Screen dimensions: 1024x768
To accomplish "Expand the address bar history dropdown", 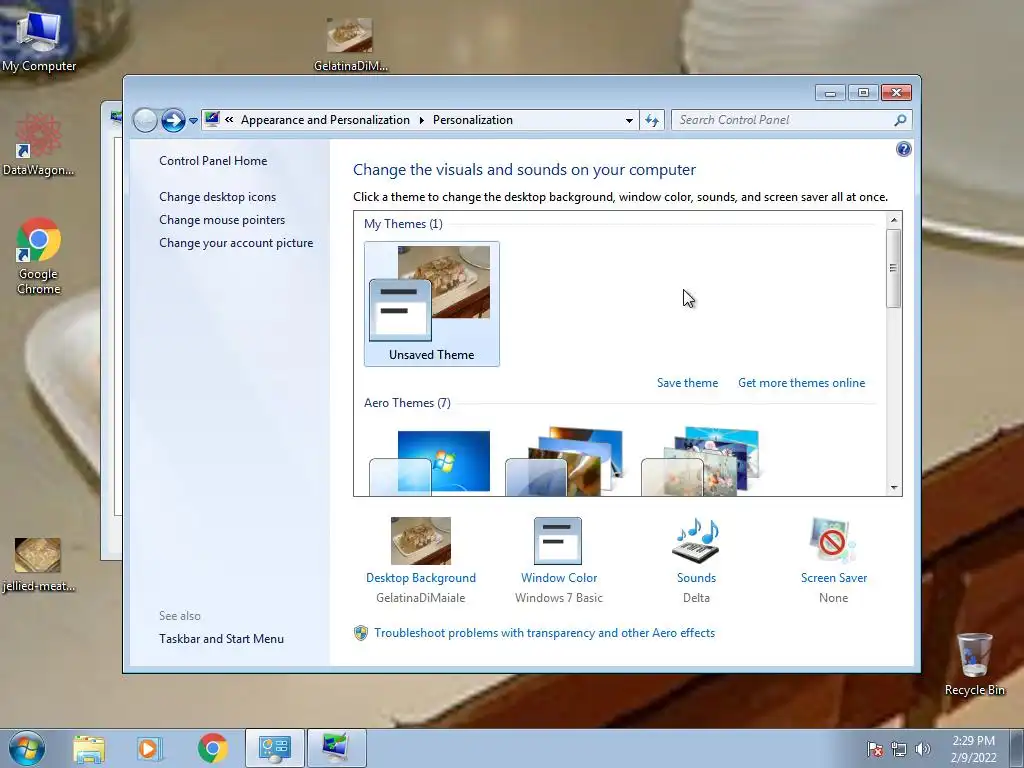I will [629, 121].
